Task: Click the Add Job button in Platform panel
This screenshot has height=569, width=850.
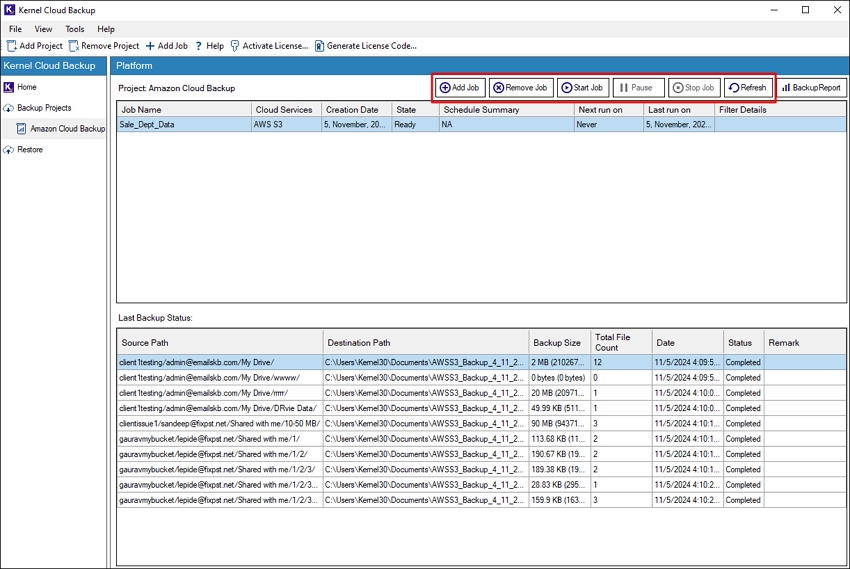Action: coord(460,88)
